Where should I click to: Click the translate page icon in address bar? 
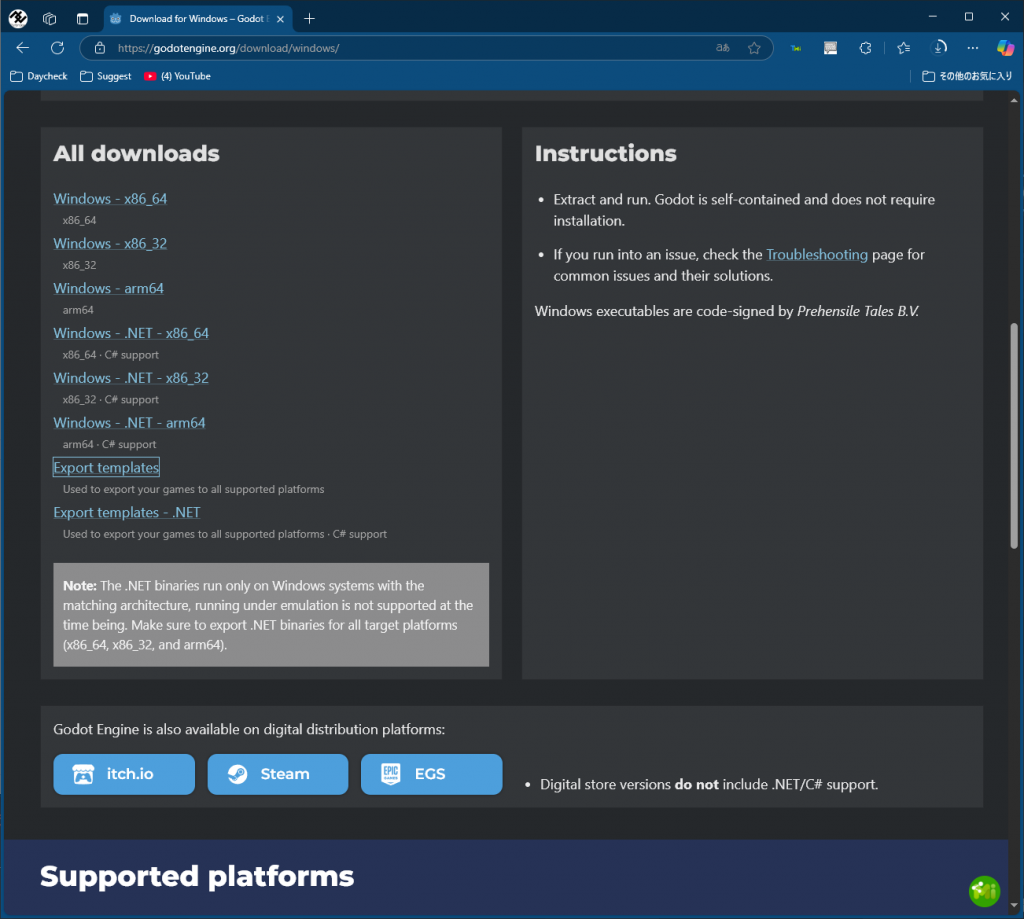tap(722, 48)
